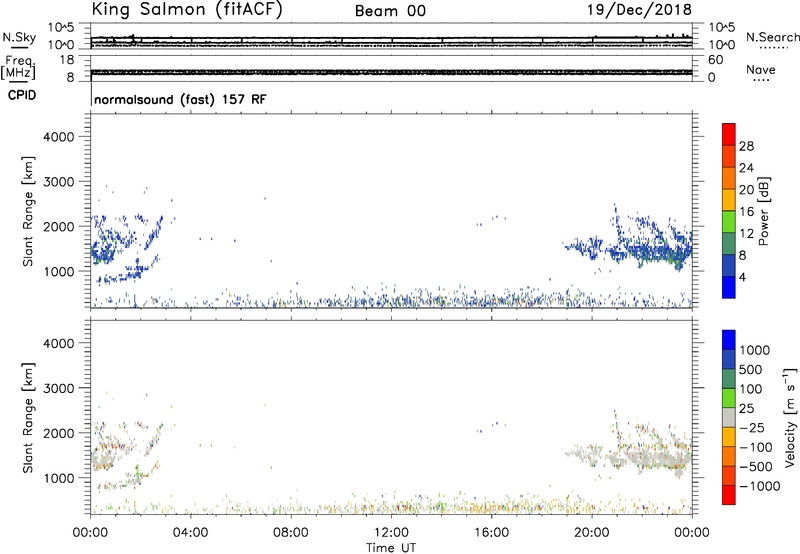Click the N.Sky legend label
The height and width of the screenshot is (554, 800).
pyautogui.click(x=19, y=37)
